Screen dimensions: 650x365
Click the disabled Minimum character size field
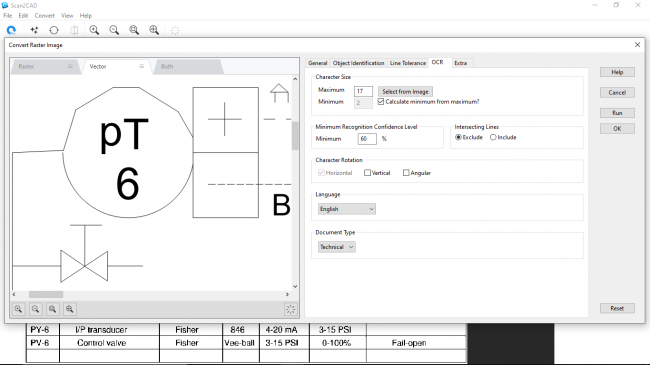[x=363, y=103]
